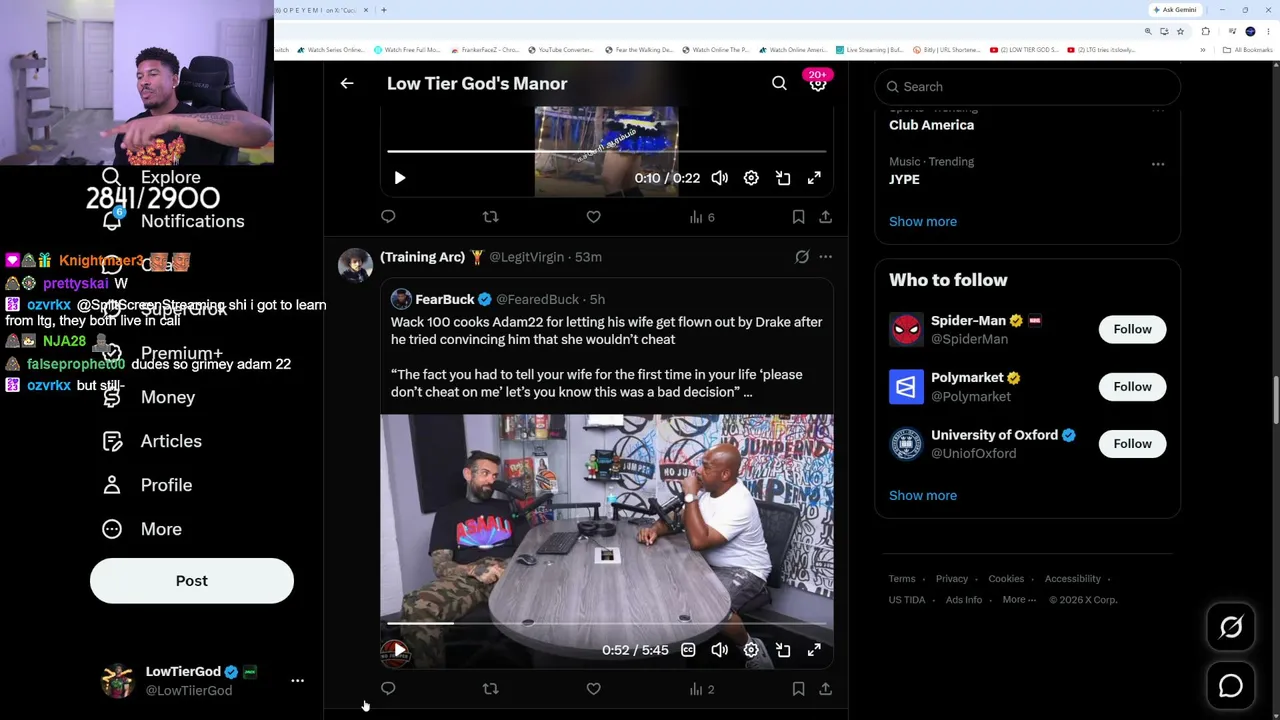1280x720 pixels.
Task: Open settings on the 5:45 video
Action: [x=751, y=650]
